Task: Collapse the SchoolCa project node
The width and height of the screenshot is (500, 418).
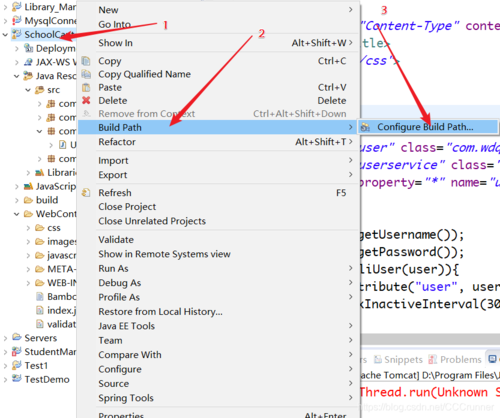Action: (x=5, y=34)
